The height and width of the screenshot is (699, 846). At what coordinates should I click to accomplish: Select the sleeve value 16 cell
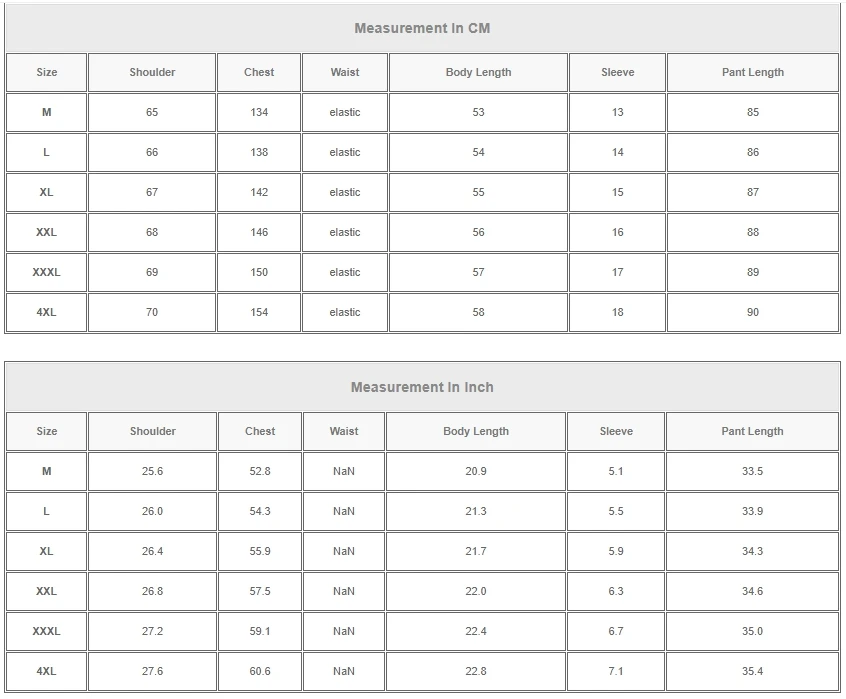[617, 232]
